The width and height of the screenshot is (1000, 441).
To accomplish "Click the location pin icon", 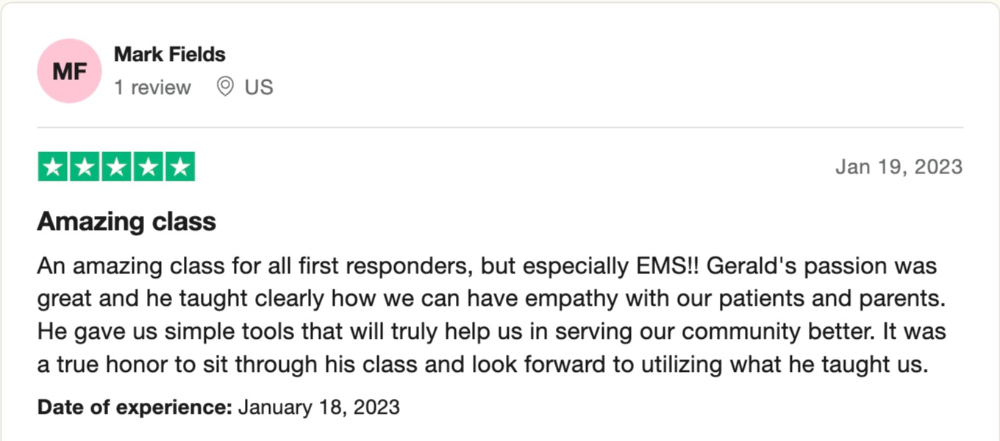I will pyautogui.click(x=225, y=87).
